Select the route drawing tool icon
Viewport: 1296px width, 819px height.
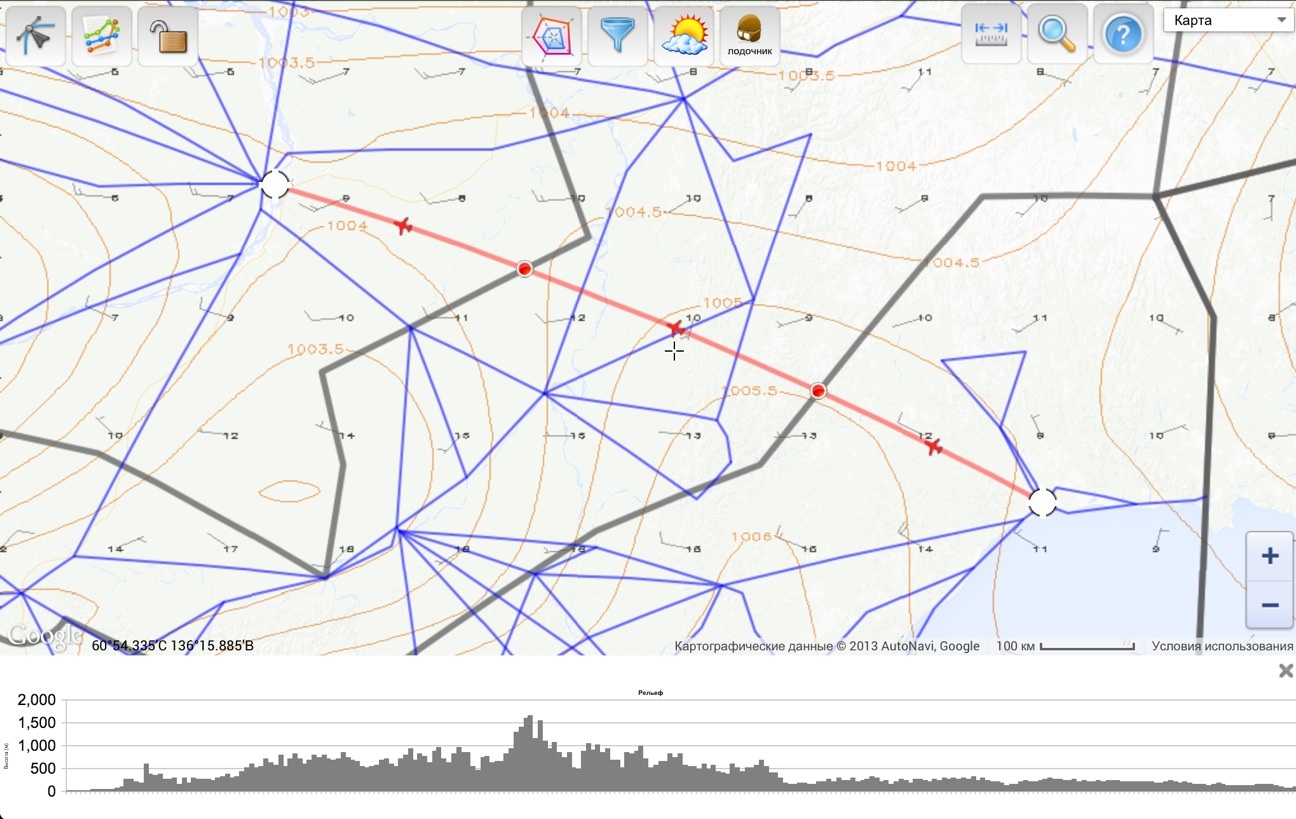click(37, 36)
